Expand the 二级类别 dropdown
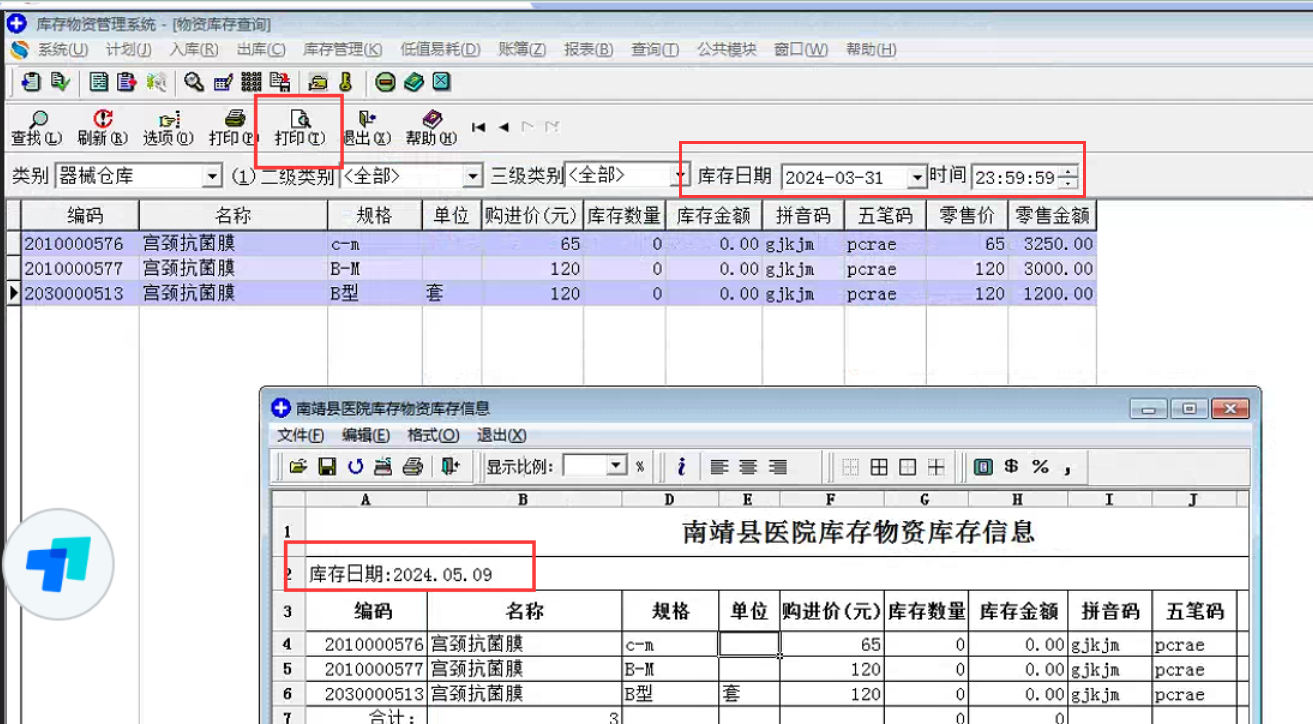This screenshot has width=1313, height=724. point(474,177)
